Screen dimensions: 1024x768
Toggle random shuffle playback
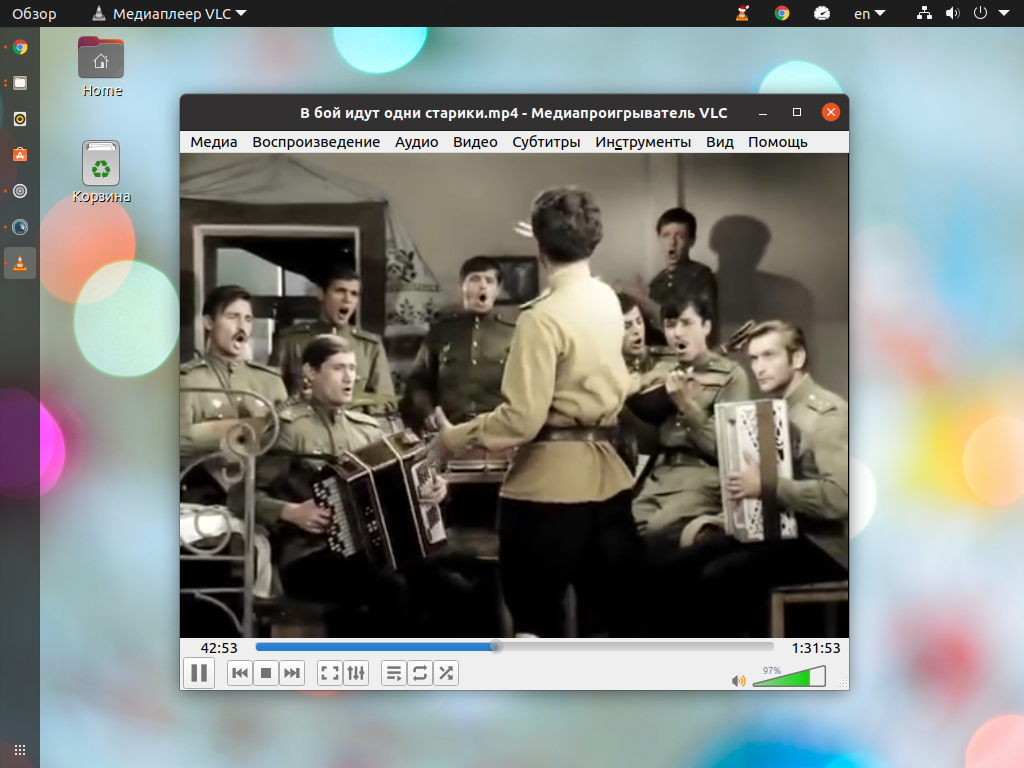(x=446, y=673)
